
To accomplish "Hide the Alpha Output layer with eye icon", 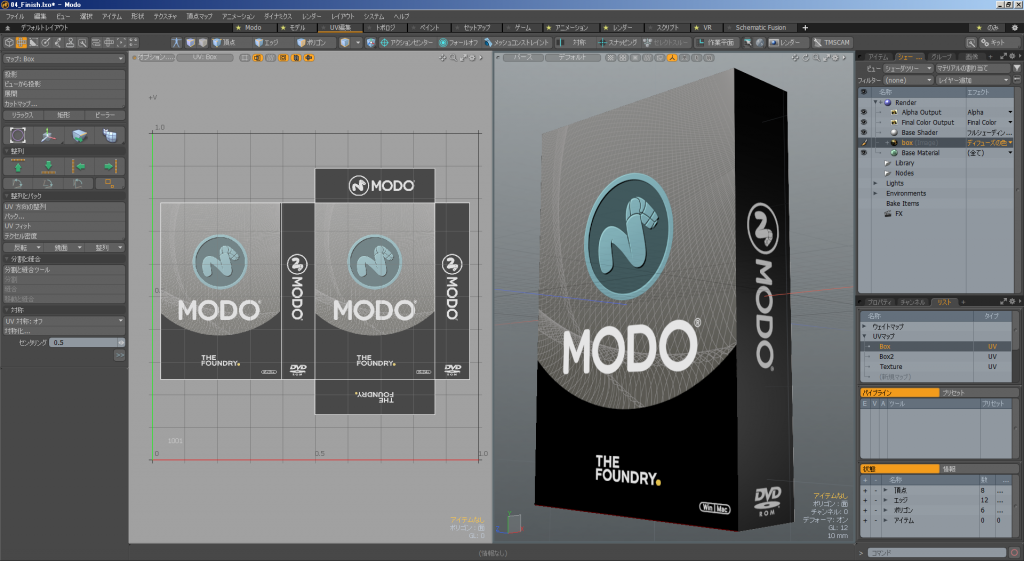I will coord(863,112).
